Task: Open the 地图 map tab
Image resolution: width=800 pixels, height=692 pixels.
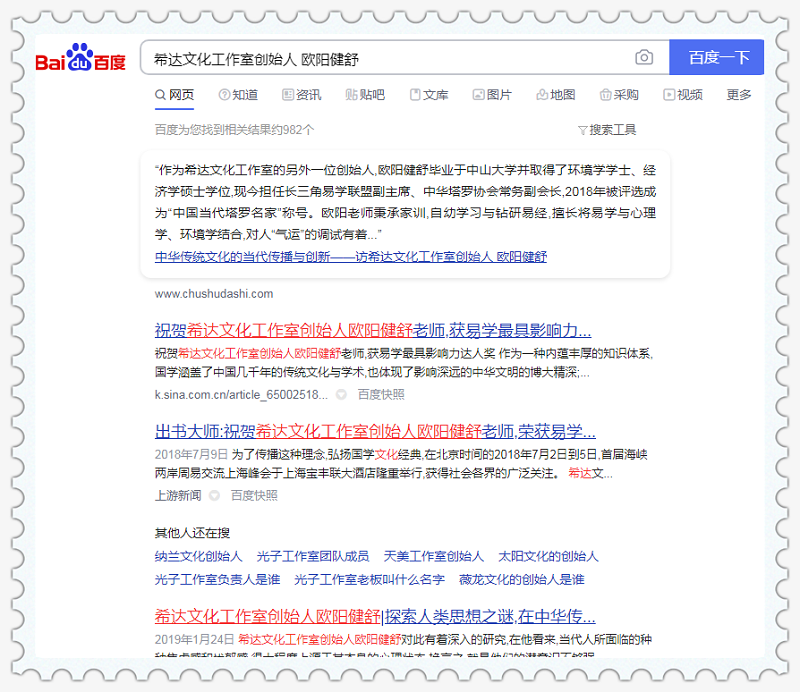Action: coord(556,95)
